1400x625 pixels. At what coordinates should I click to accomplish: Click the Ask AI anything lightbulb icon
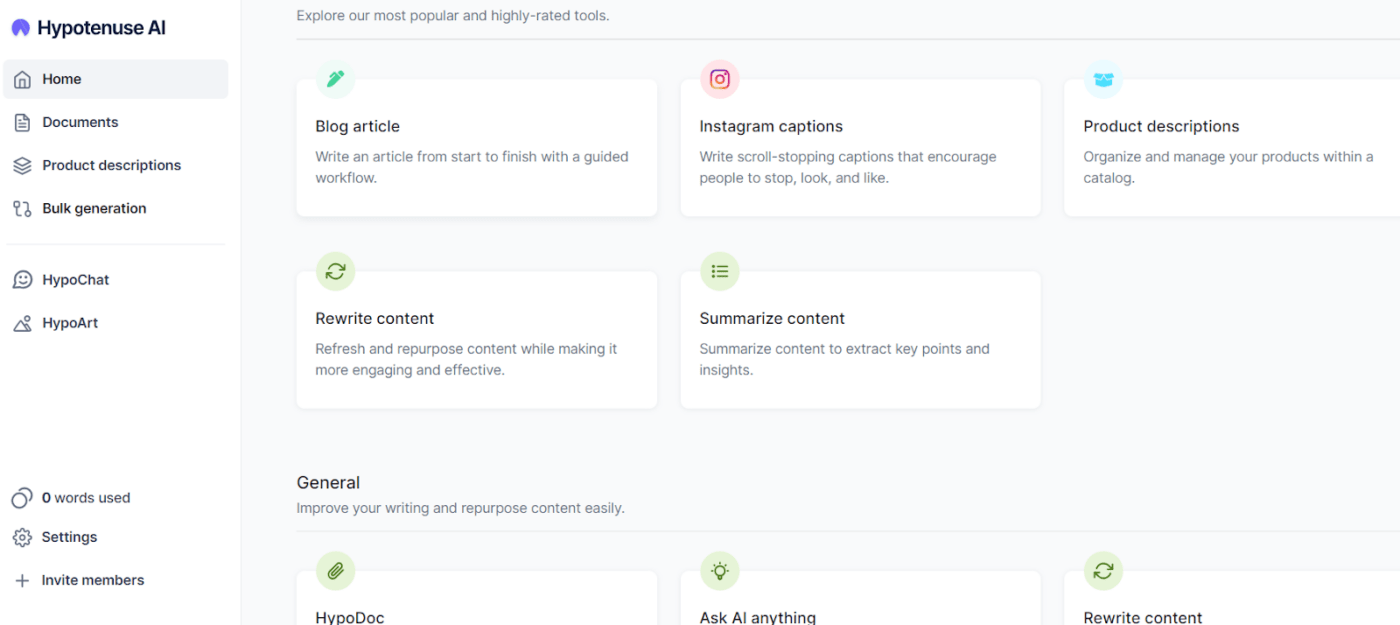(x=720, y=571)
